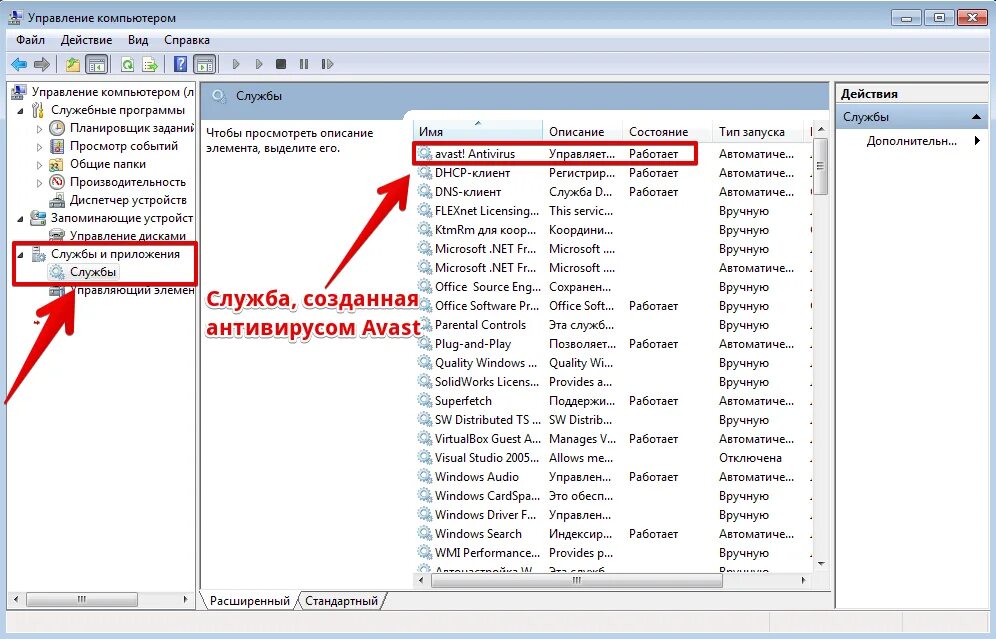The height and width of the screenshot is (639, 996).
Task: Sort by the Описание column header
Action: click(582, 131)
